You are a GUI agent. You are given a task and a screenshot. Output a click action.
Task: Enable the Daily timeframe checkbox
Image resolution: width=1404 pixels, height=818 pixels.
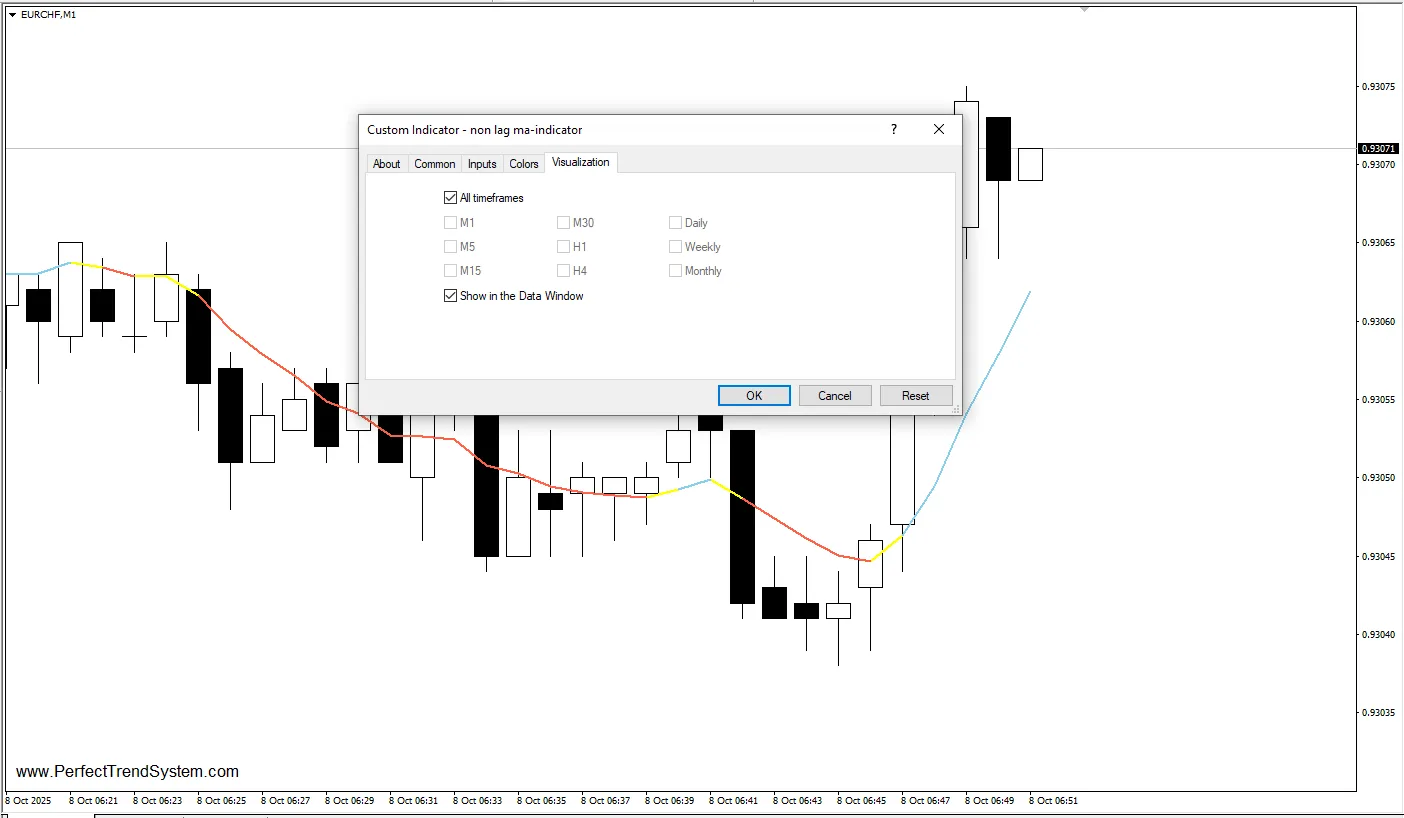click(x=676, y=223)
